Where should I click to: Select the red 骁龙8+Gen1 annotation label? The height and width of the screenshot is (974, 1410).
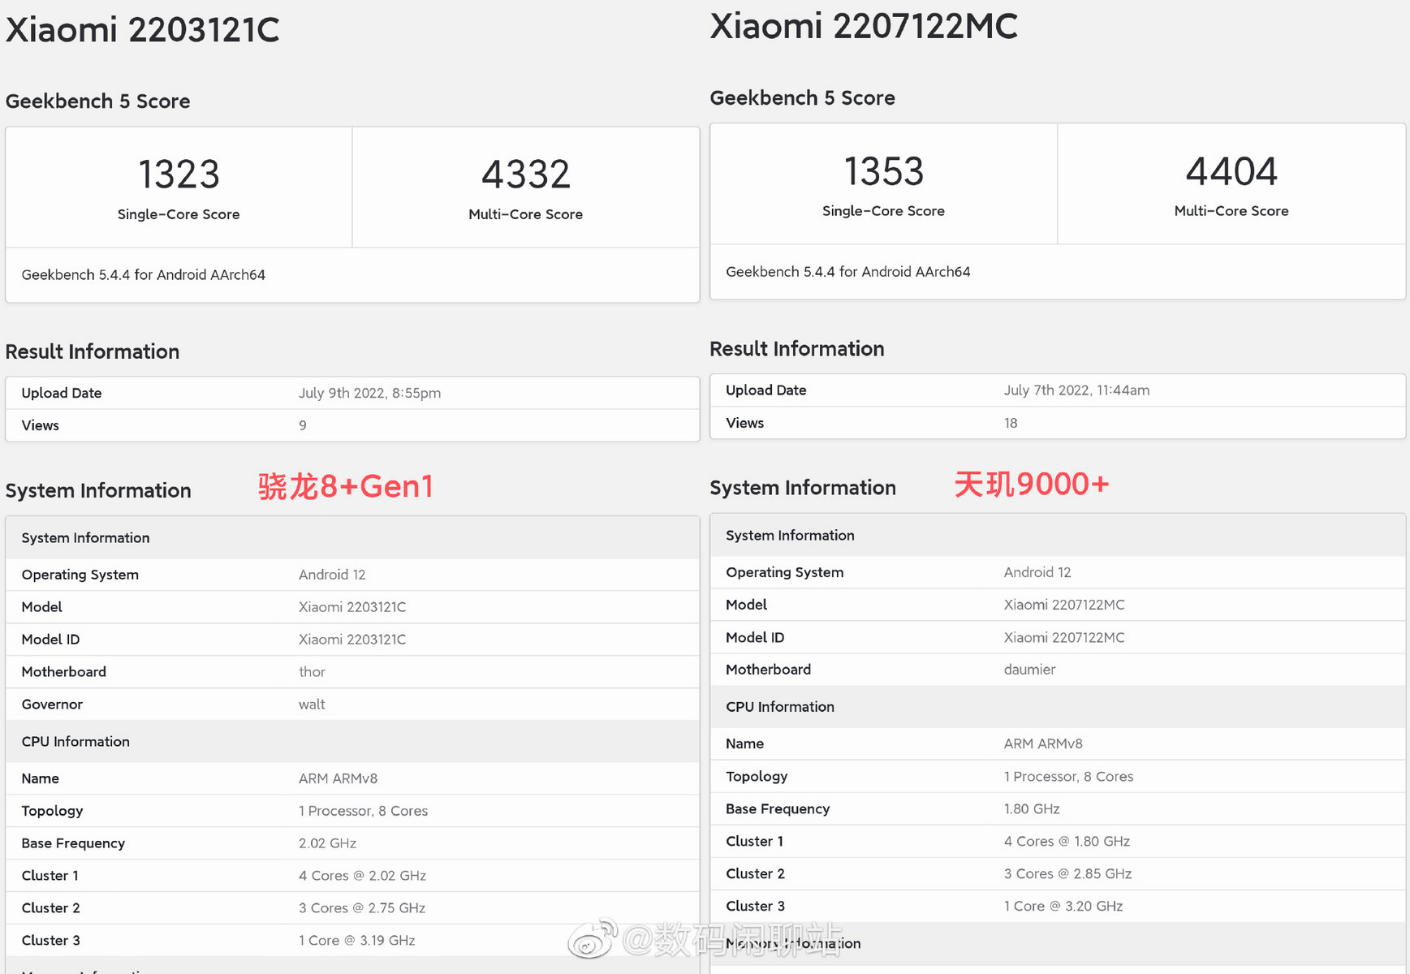coord(346,487)
